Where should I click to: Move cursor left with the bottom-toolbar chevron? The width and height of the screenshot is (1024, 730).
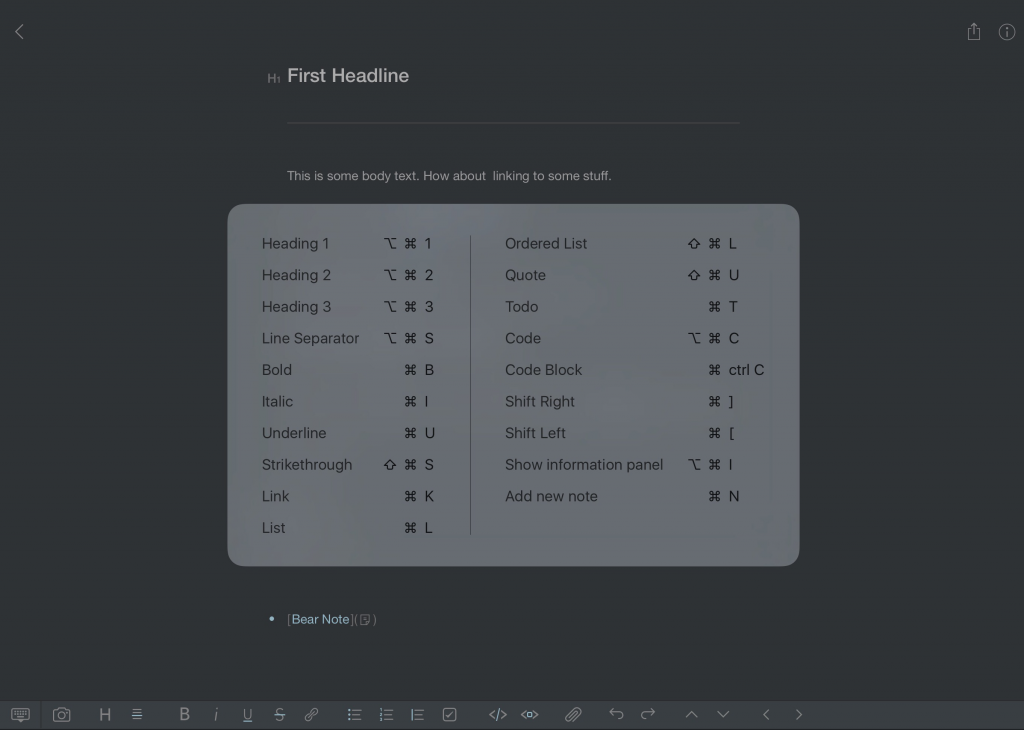pyautogui.click(x=766, y=714)
